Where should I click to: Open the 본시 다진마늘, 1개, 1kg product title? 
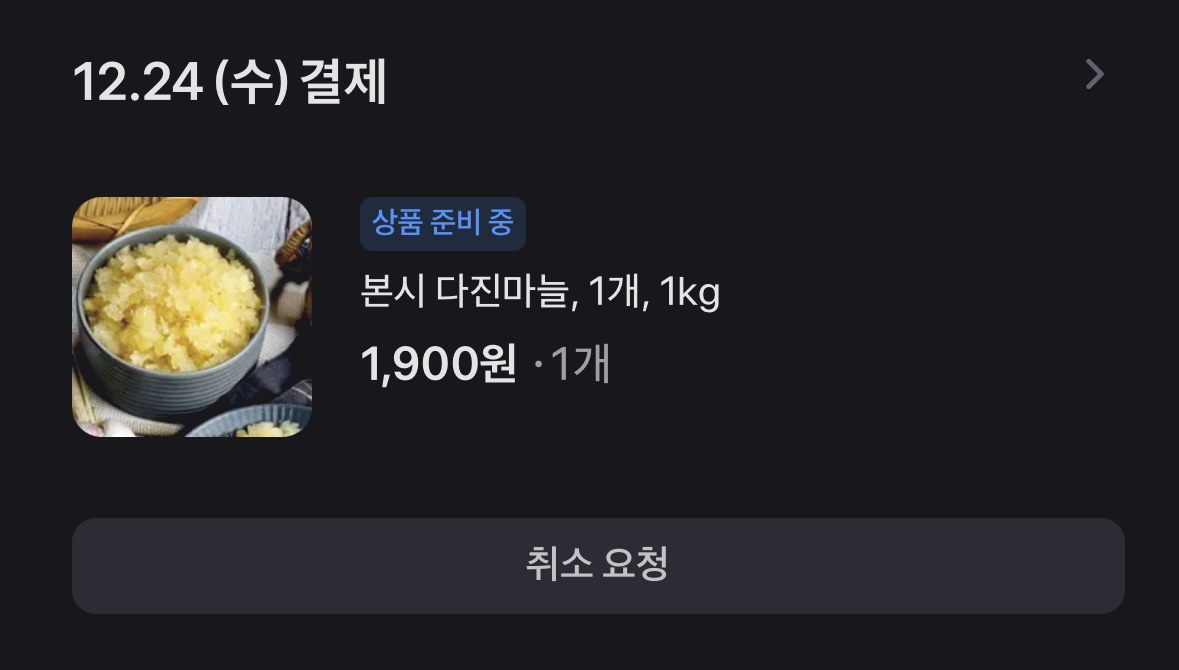tap(540, 291)
